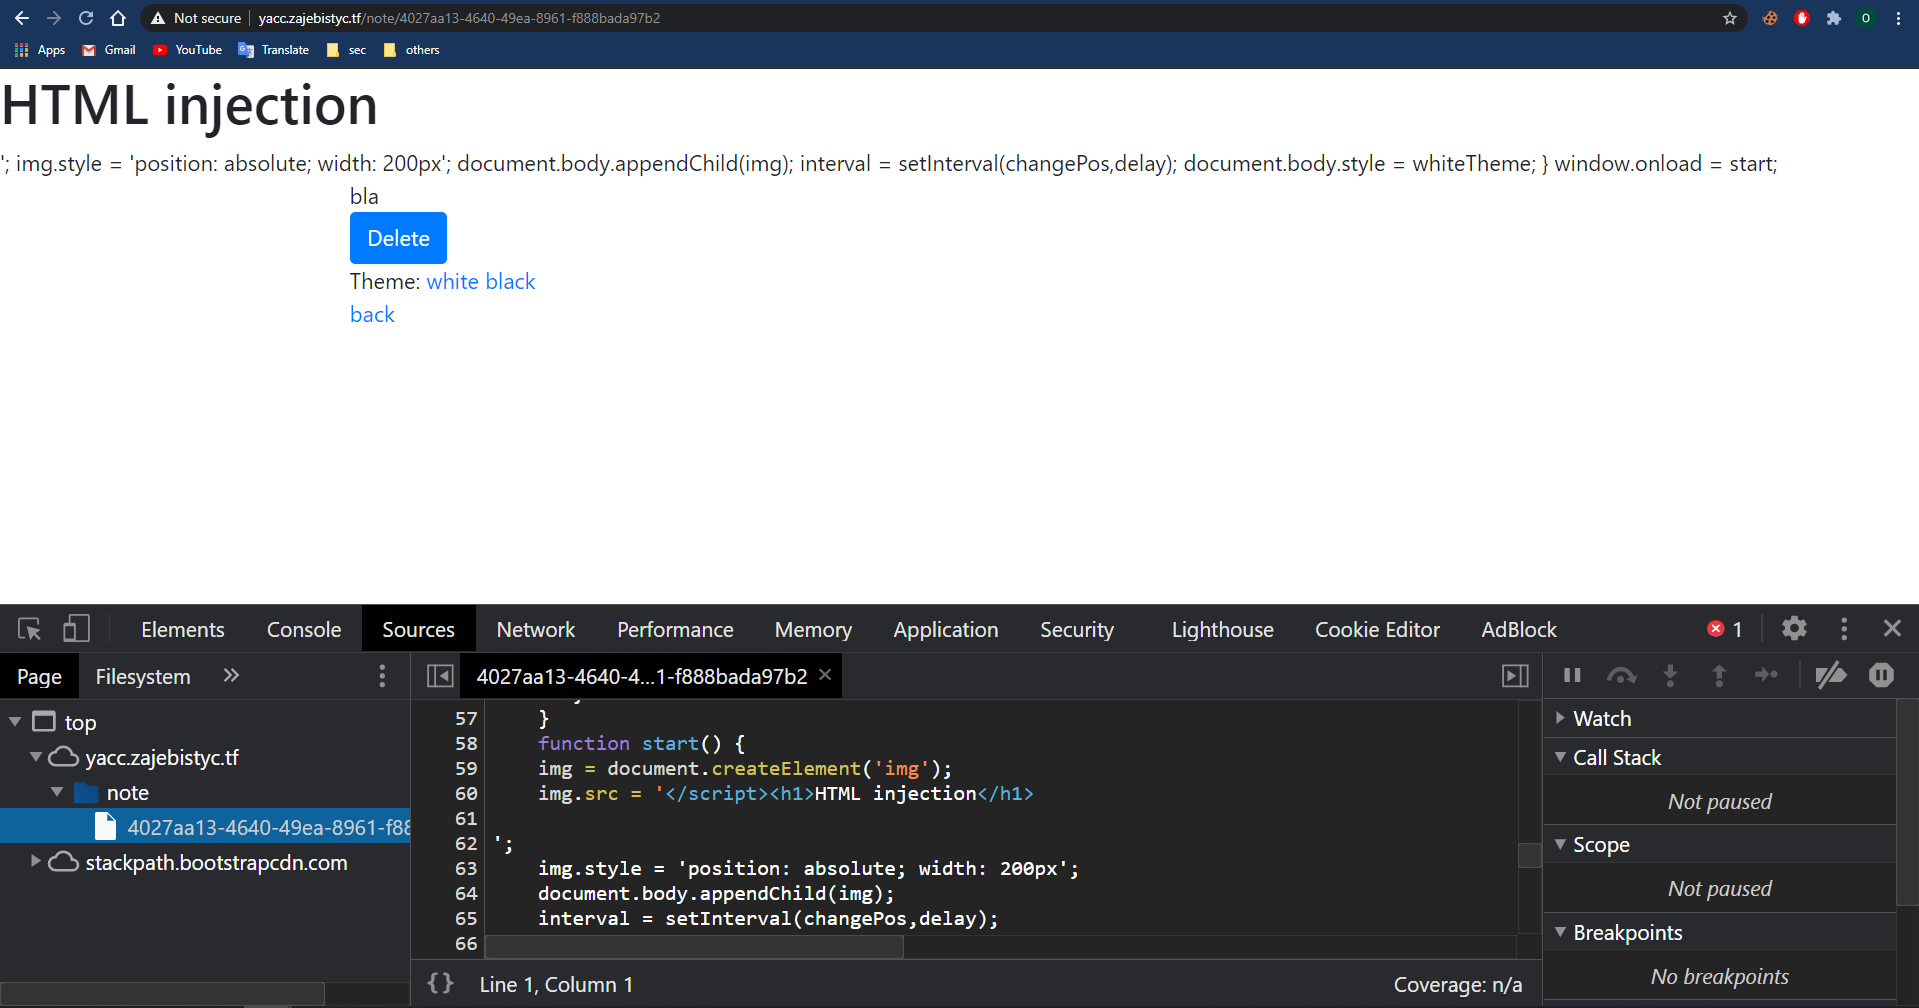Image resolution: width=1919 pixels, height=1008 pixels.
Task: Activate the inspect element picker
Action: point(30,629)
